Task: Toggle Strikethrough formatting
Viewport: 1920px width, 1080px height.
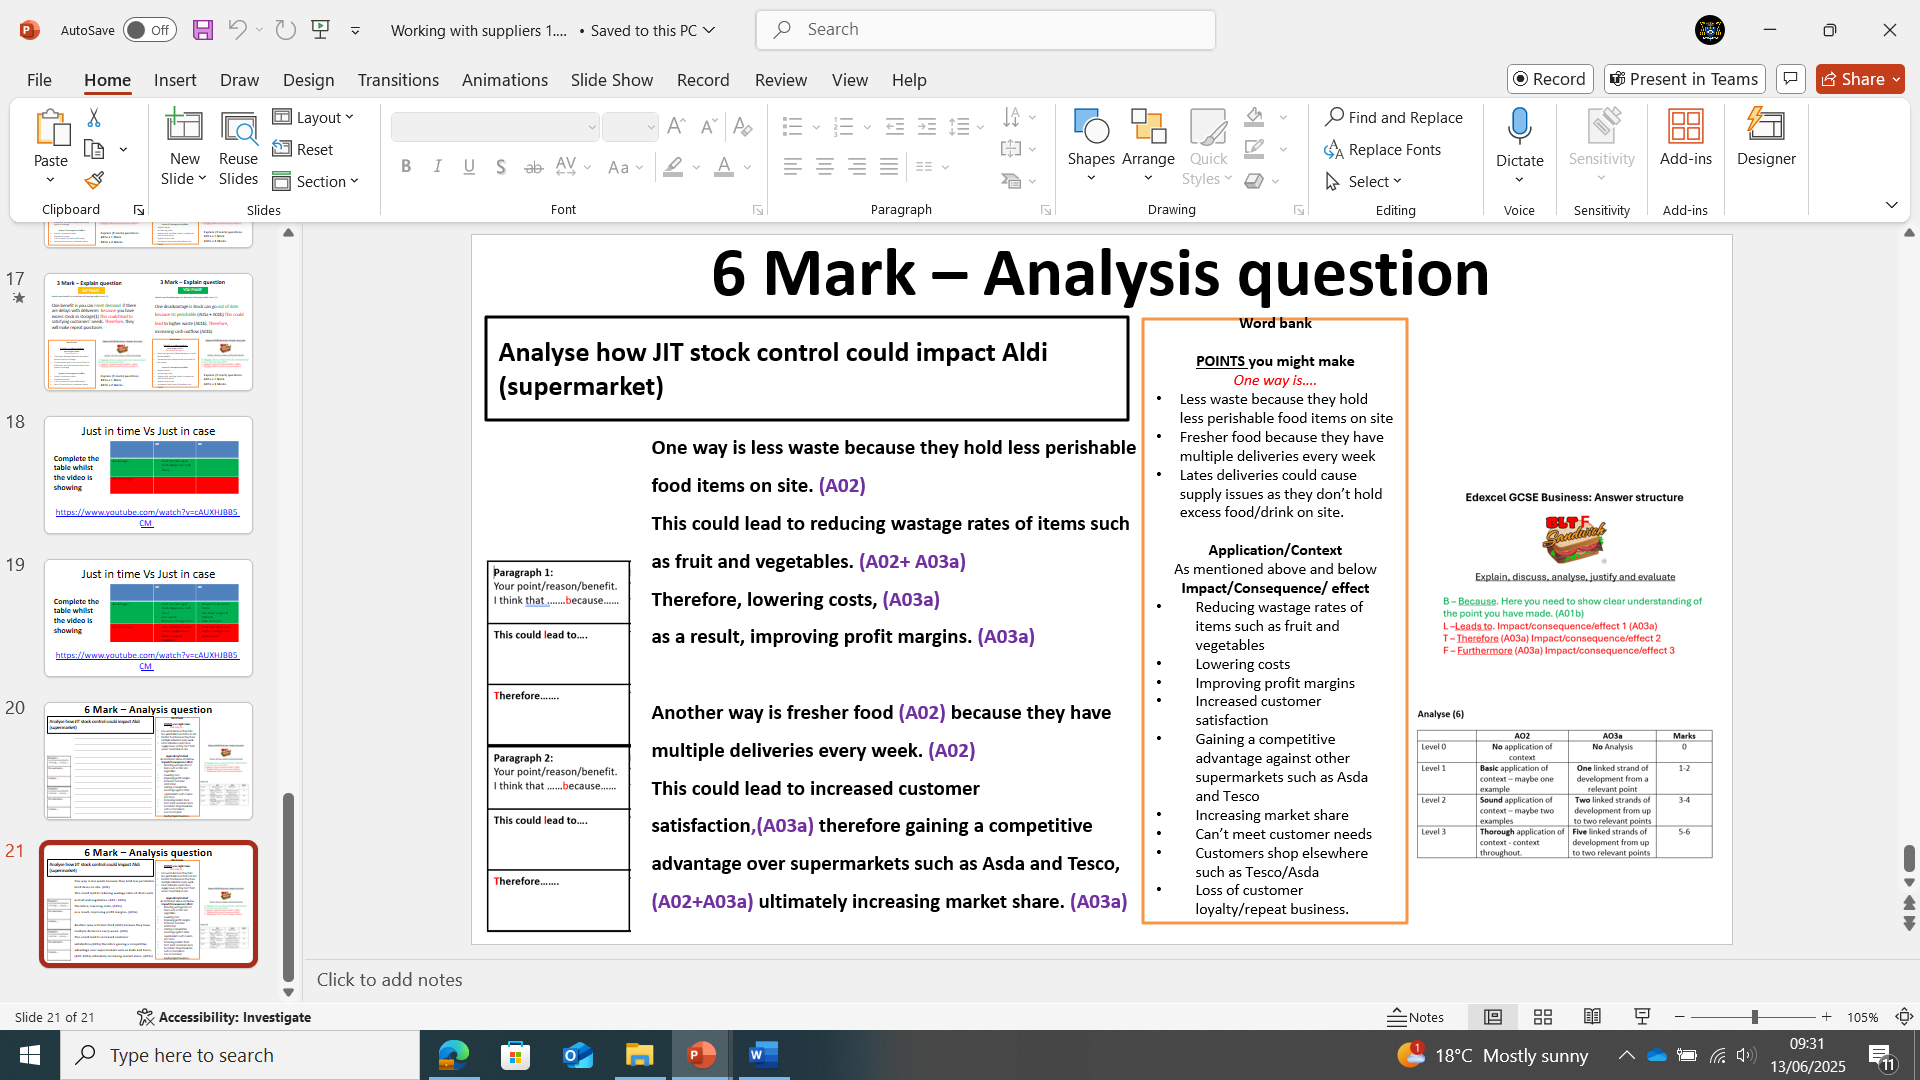Action: point(534,167)
